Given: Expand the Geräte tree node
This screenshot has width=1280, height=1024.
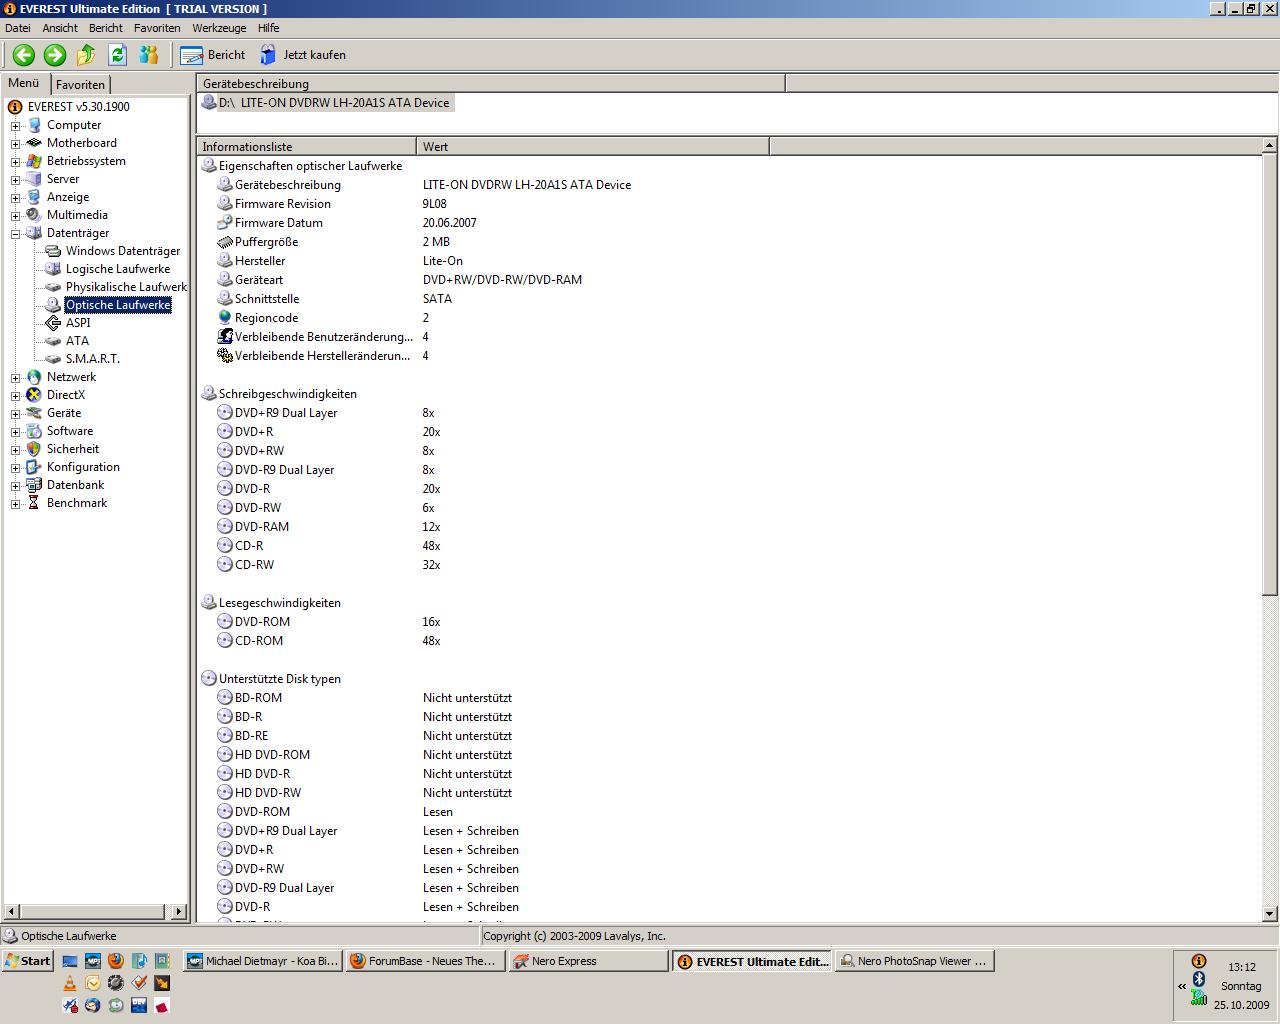Looking at the screenshot, I should coord(15,414).
